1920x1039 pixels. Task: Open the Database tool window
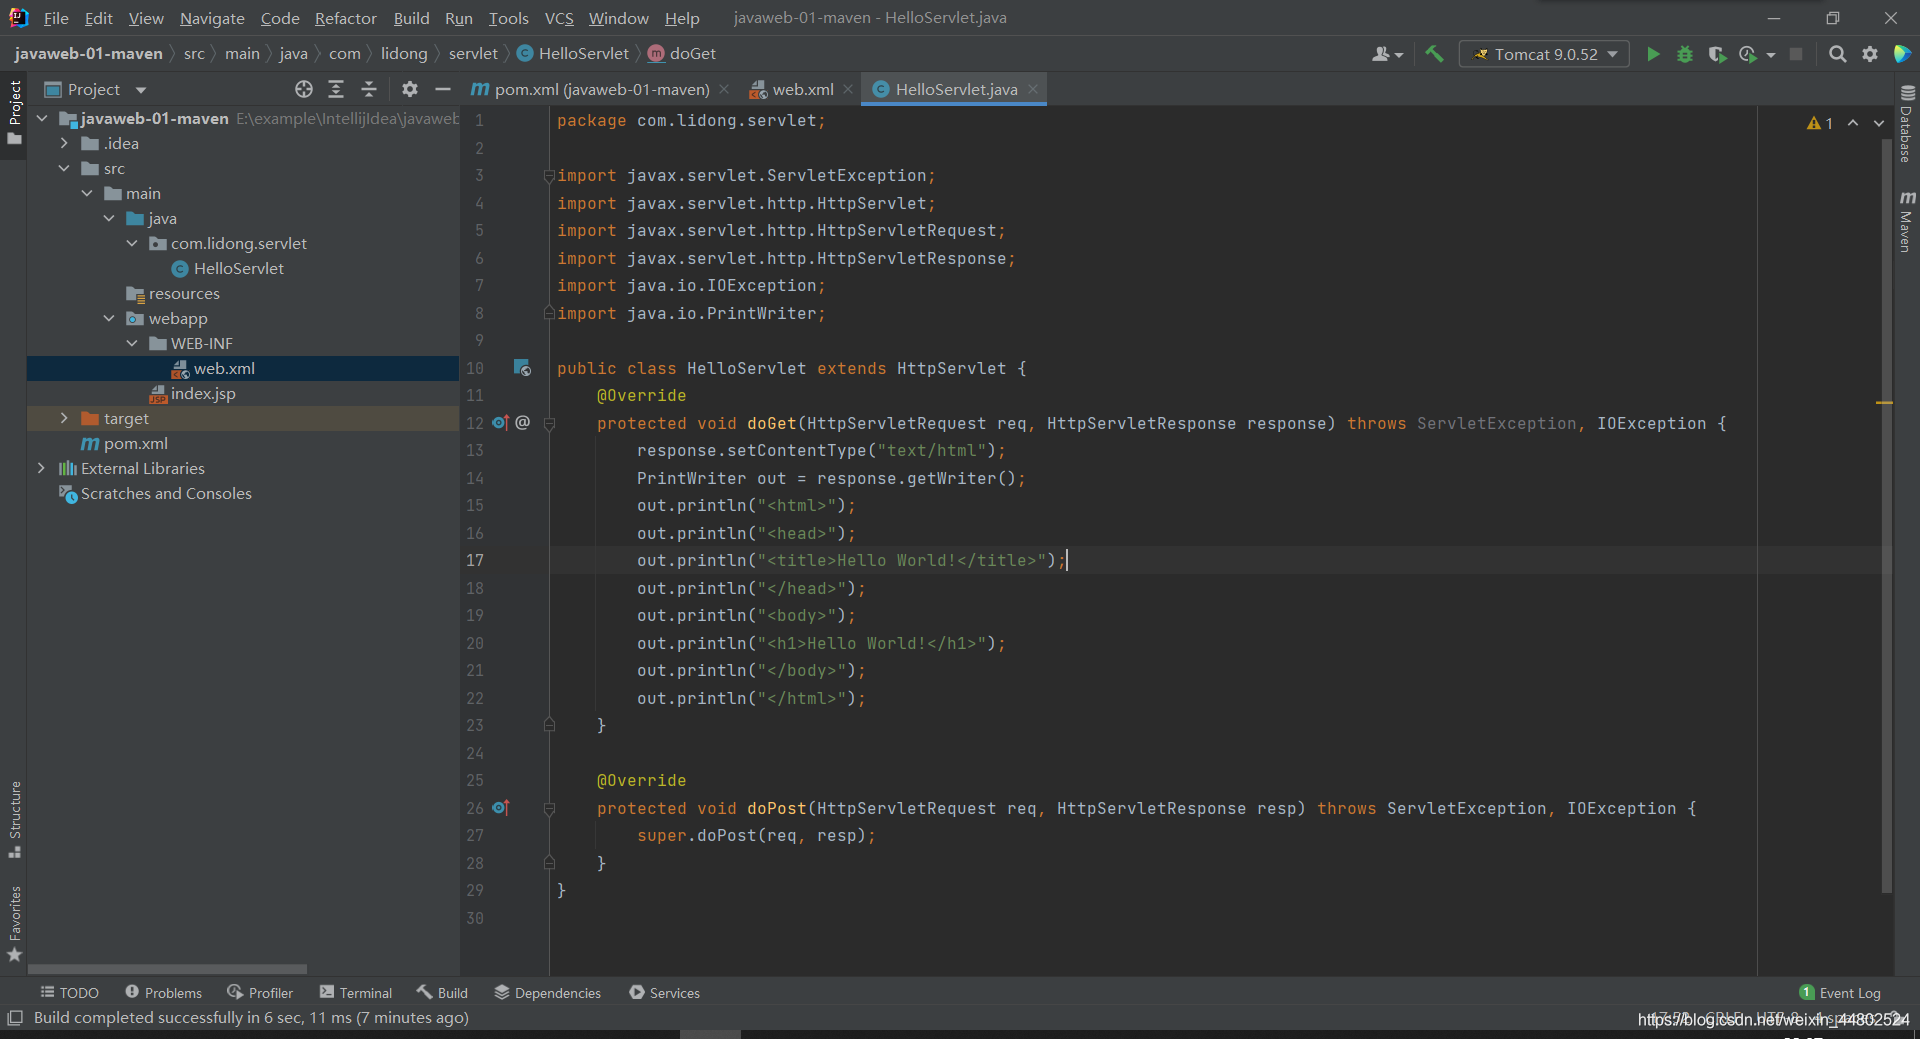[x=1906, y=123]
